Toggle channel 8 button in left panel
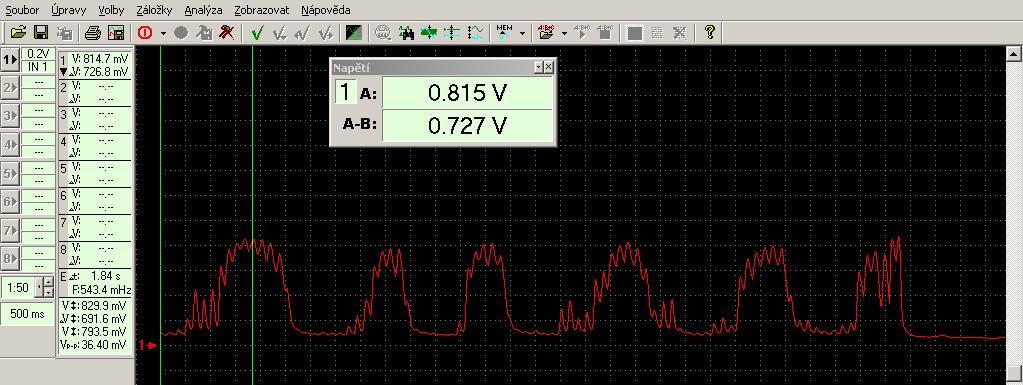 [x=10, y=258]
